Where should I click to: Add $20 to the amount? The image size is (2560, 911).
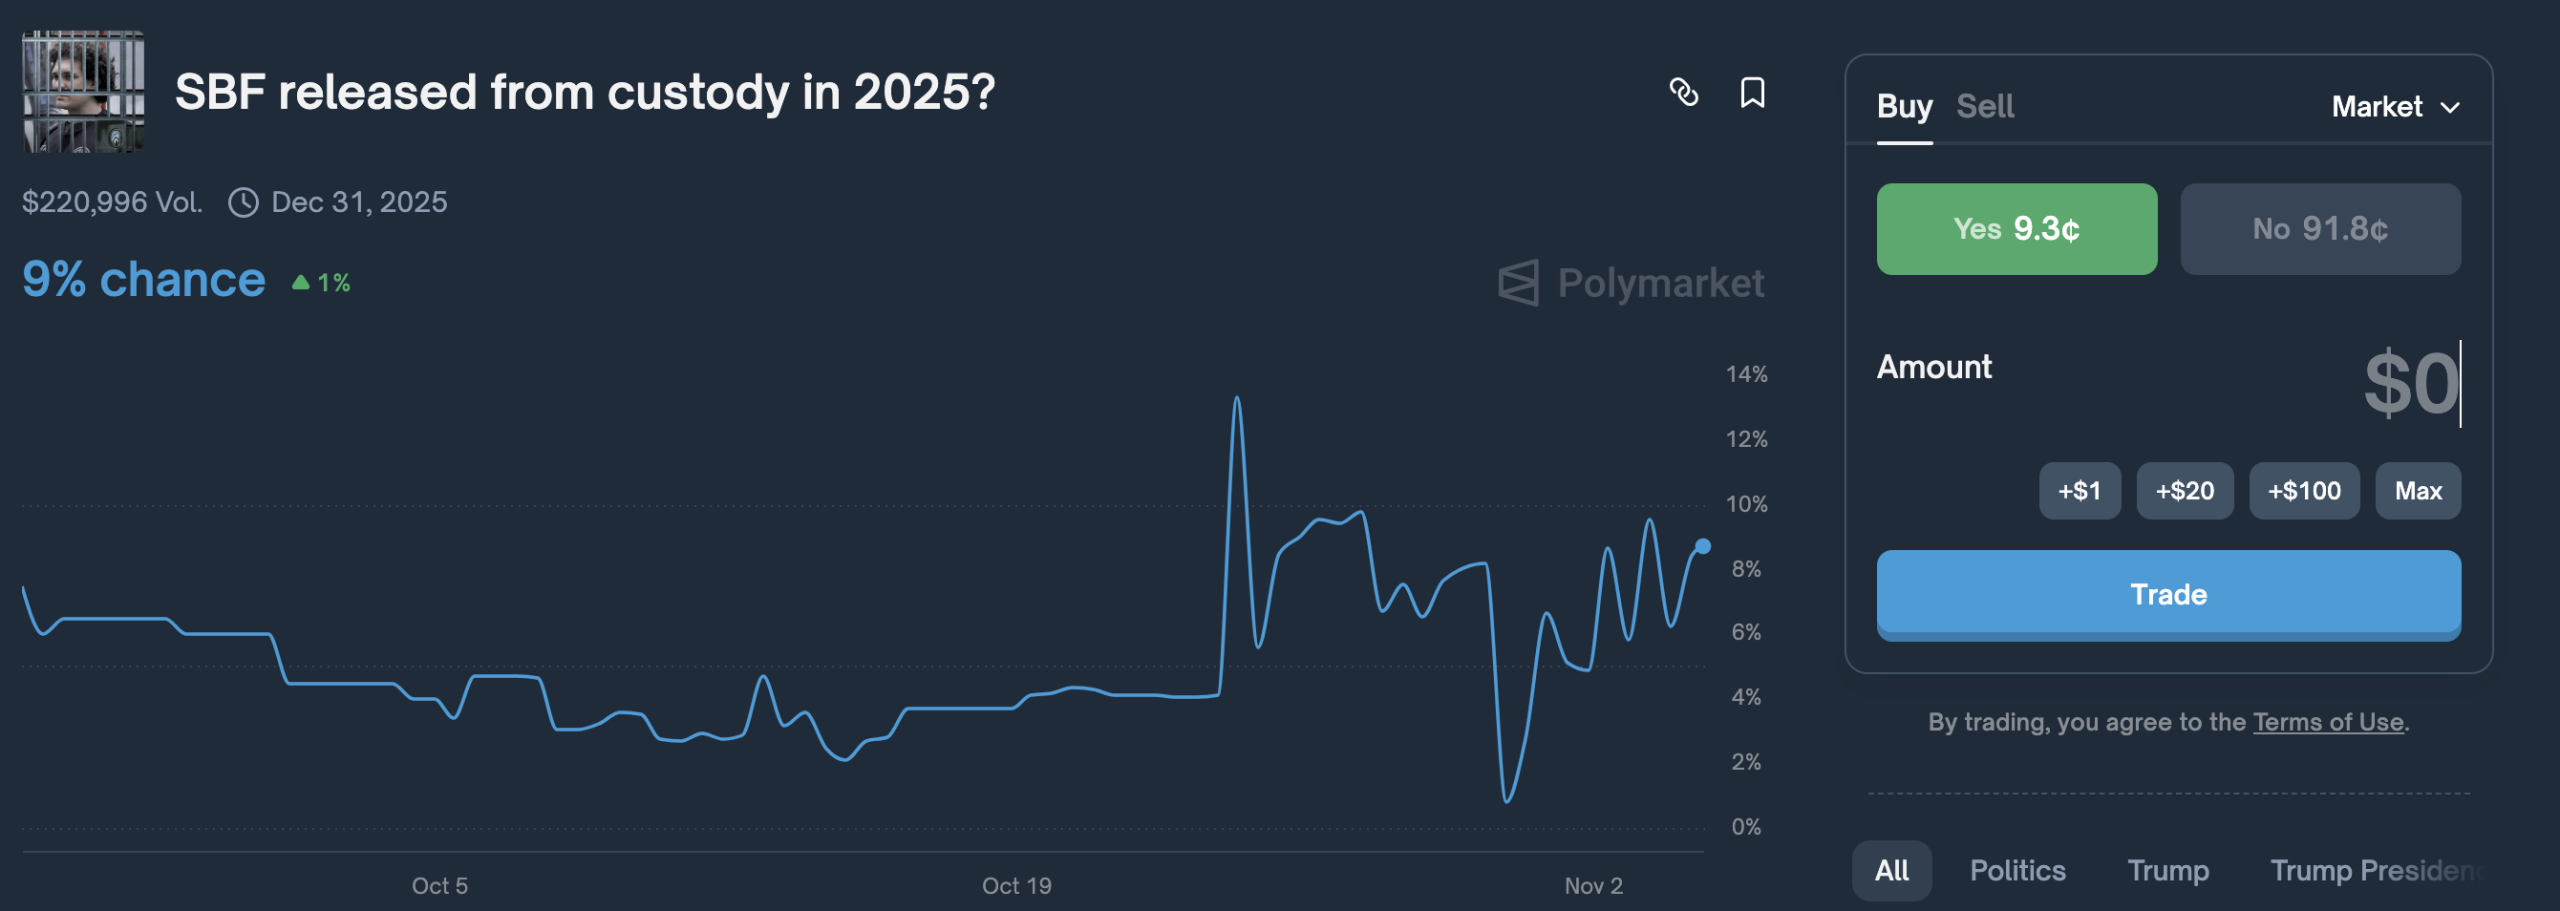coord(2184,491)
